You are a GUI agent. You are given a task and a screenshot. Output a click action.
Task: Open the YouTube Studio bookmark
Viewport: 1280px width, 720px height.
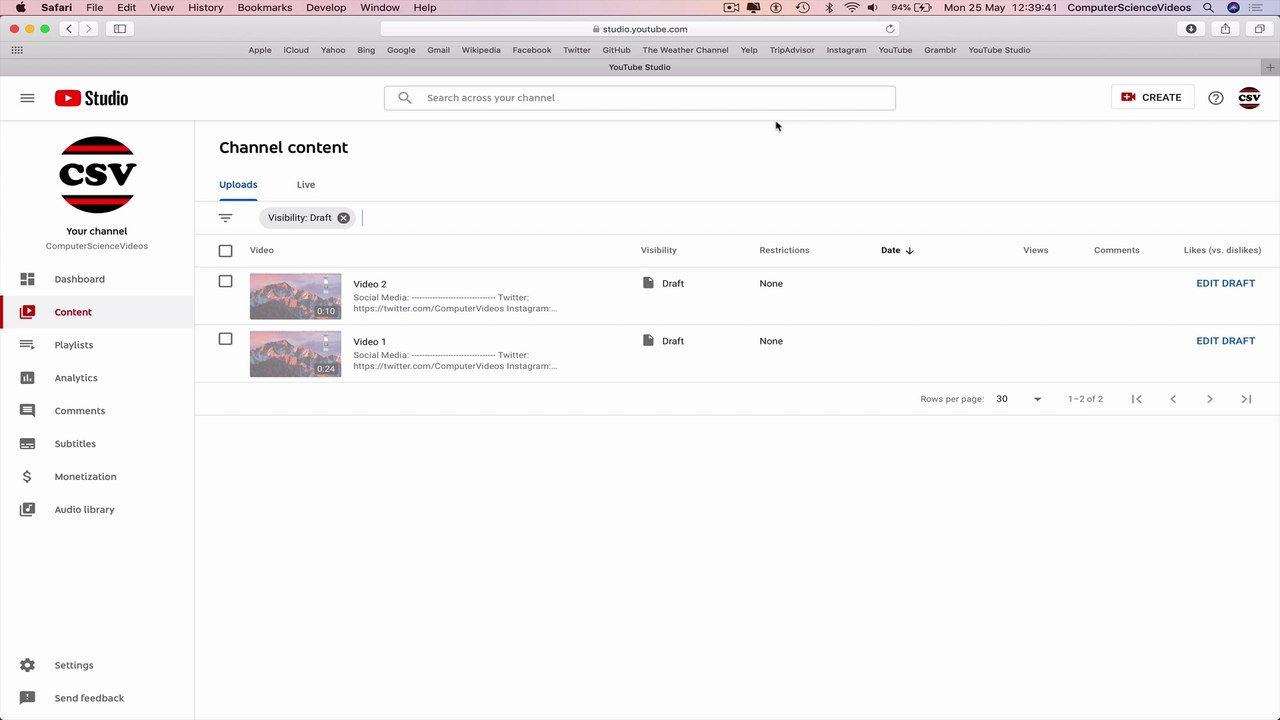[999, 50]
